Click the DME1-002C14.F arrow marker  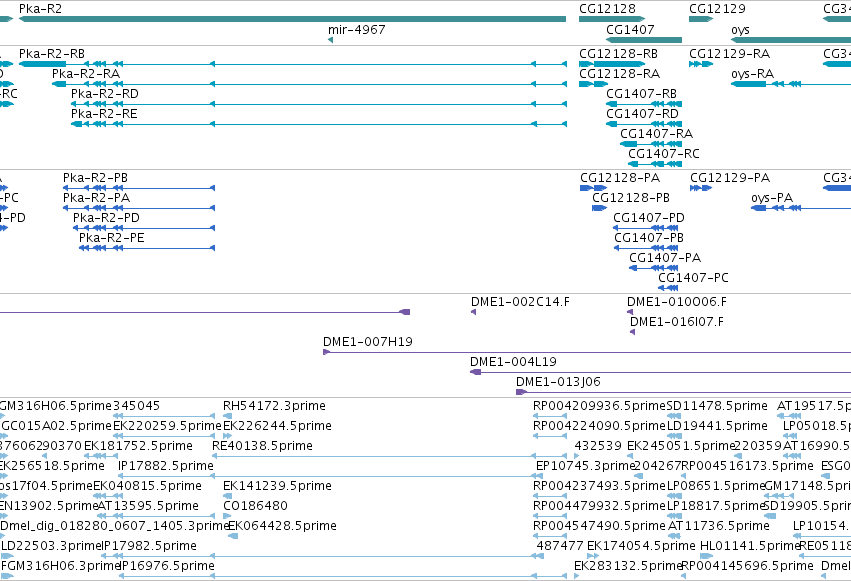473,312
